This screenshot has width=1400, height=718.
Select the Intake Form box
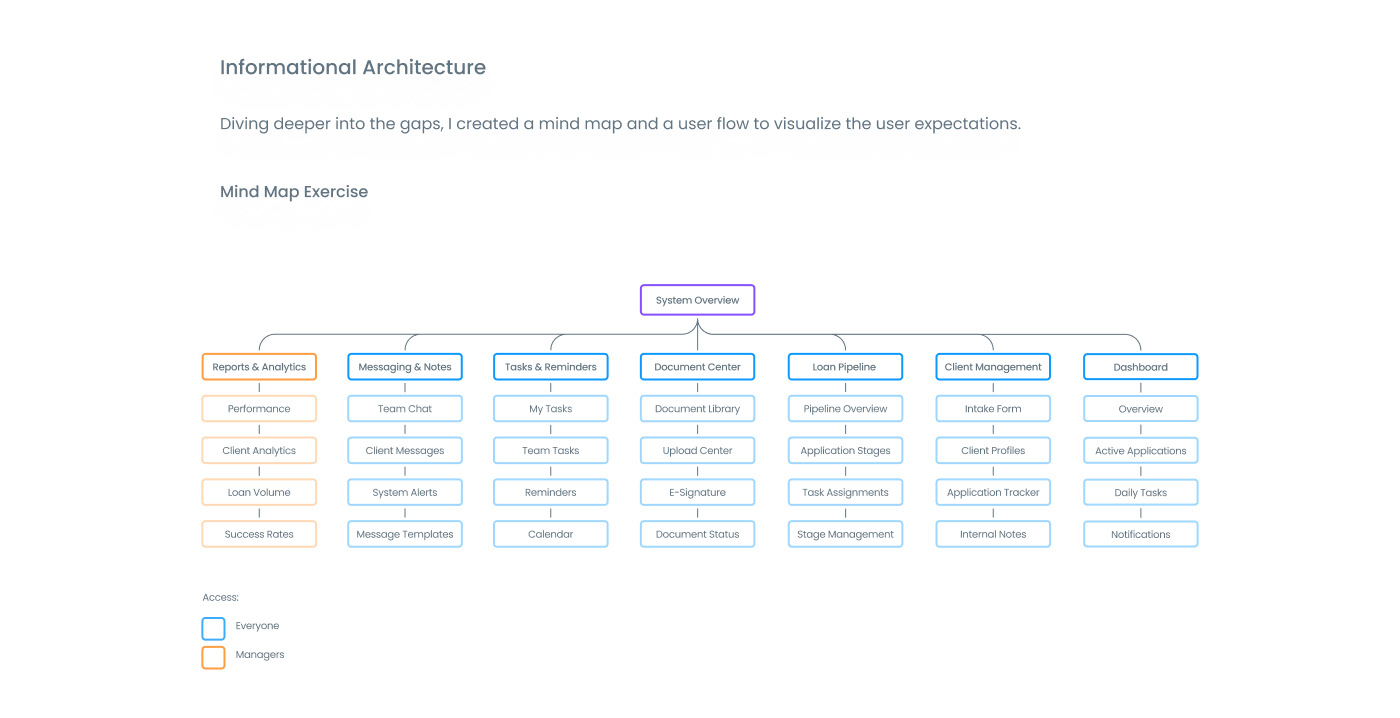[x=993, y=409]
